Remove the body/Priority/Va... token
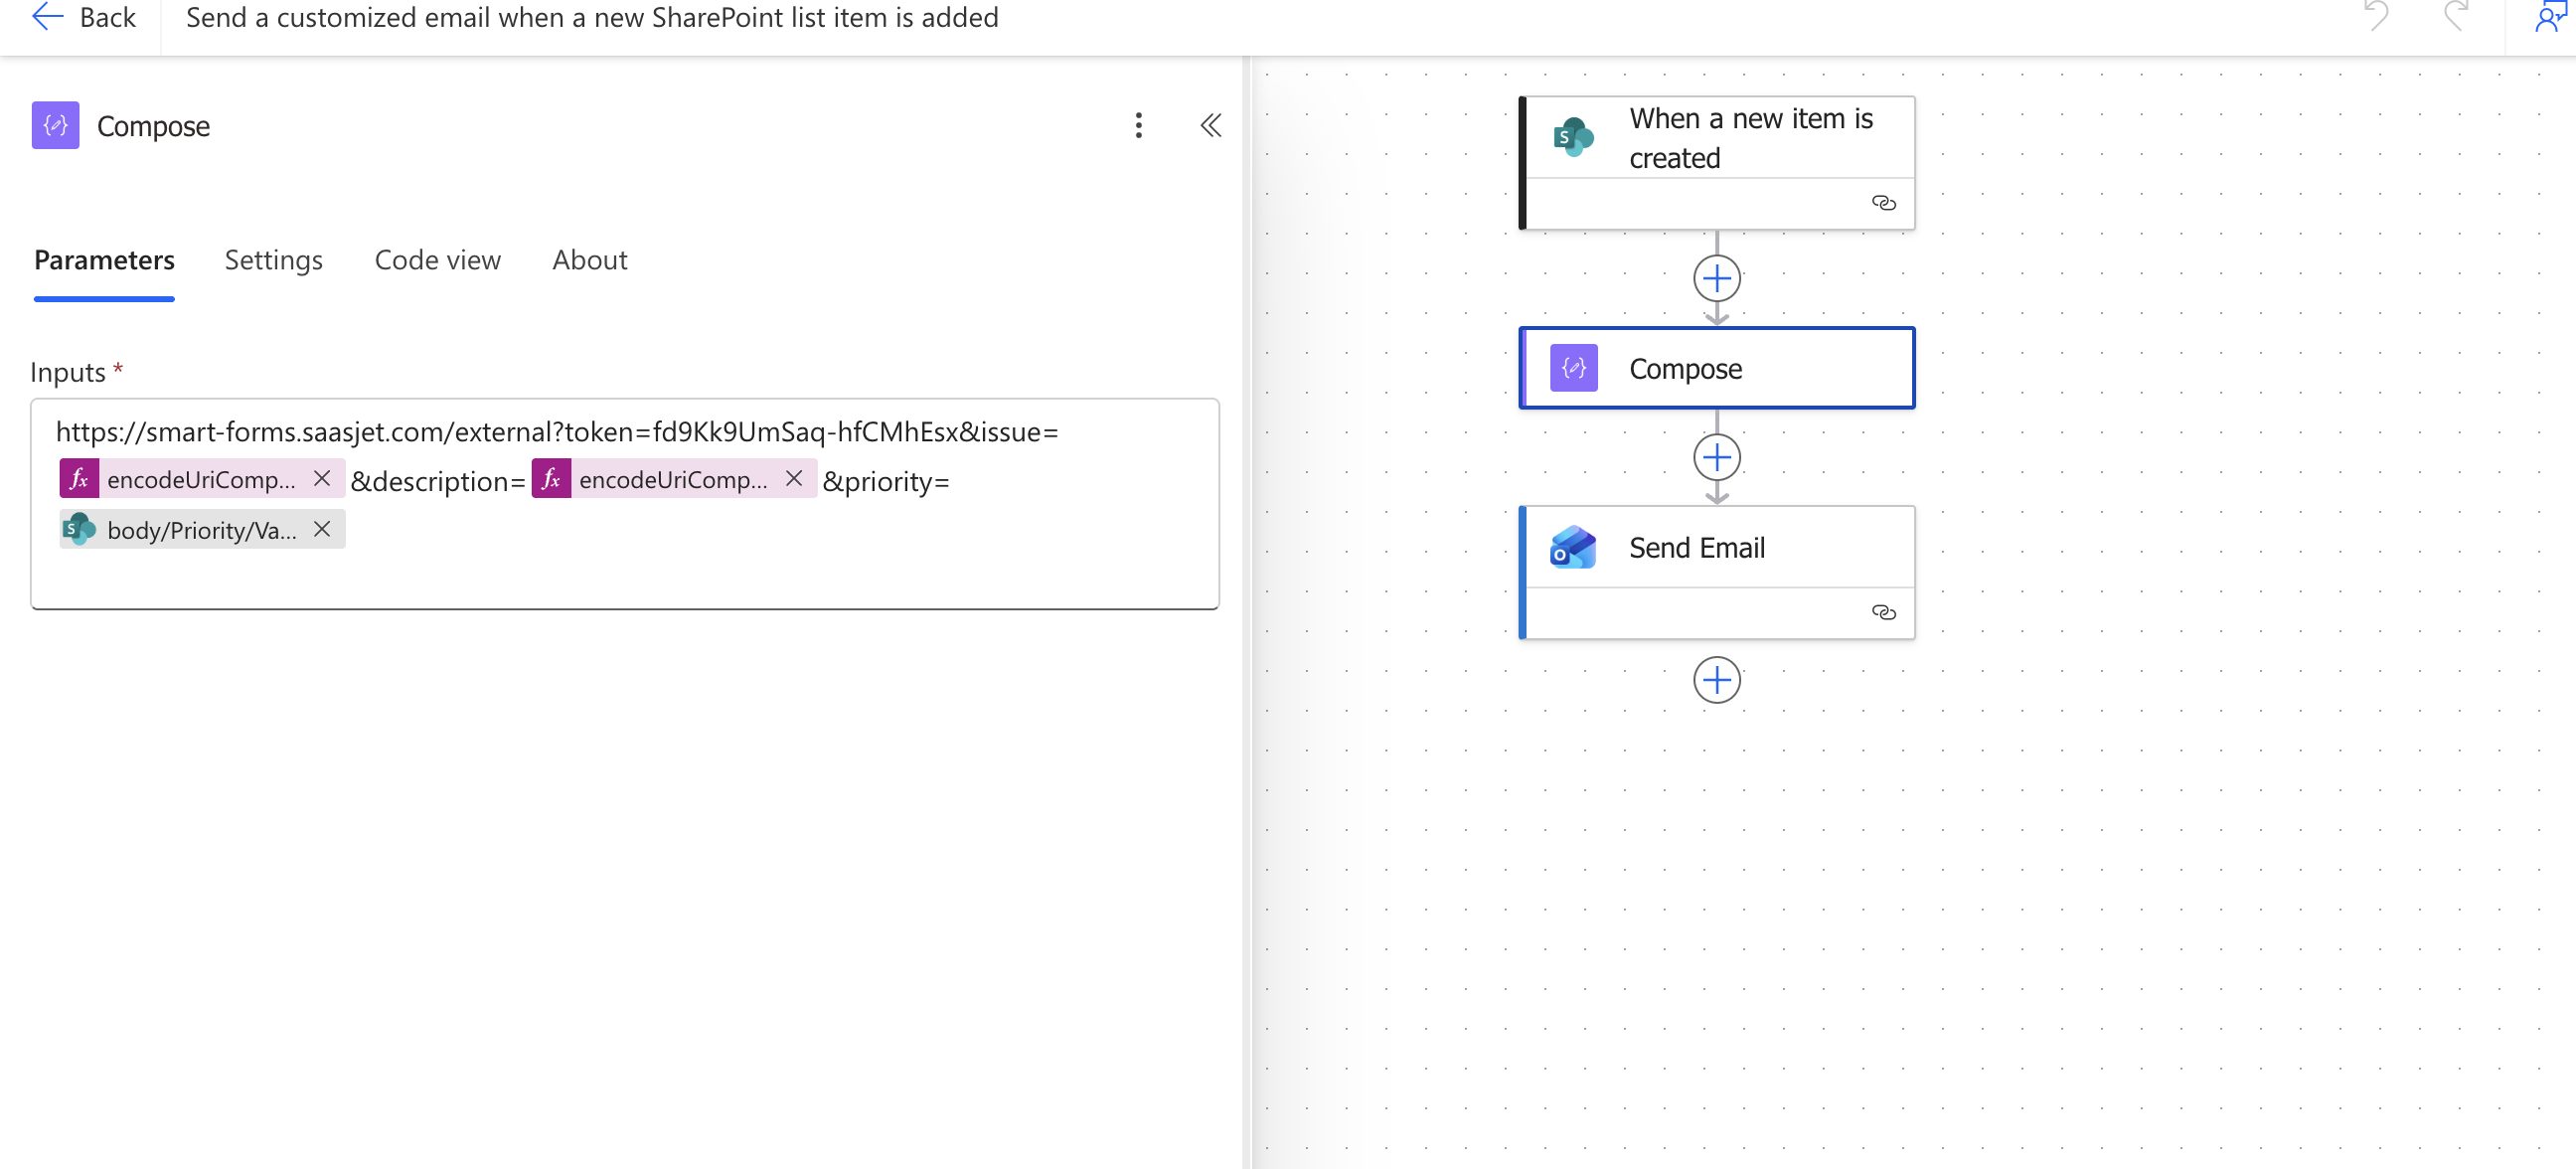 (322, 529)
